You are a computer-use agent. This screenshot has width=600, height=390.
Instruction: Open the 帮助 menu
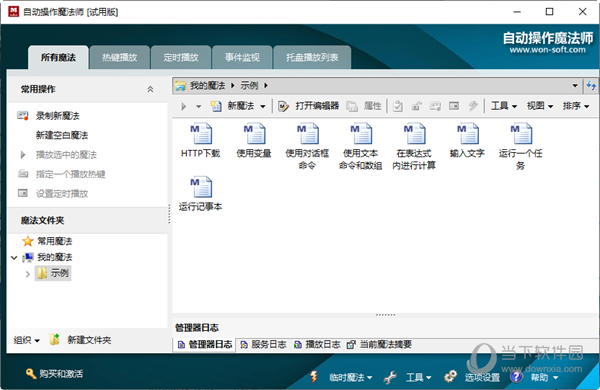(534, 377)
